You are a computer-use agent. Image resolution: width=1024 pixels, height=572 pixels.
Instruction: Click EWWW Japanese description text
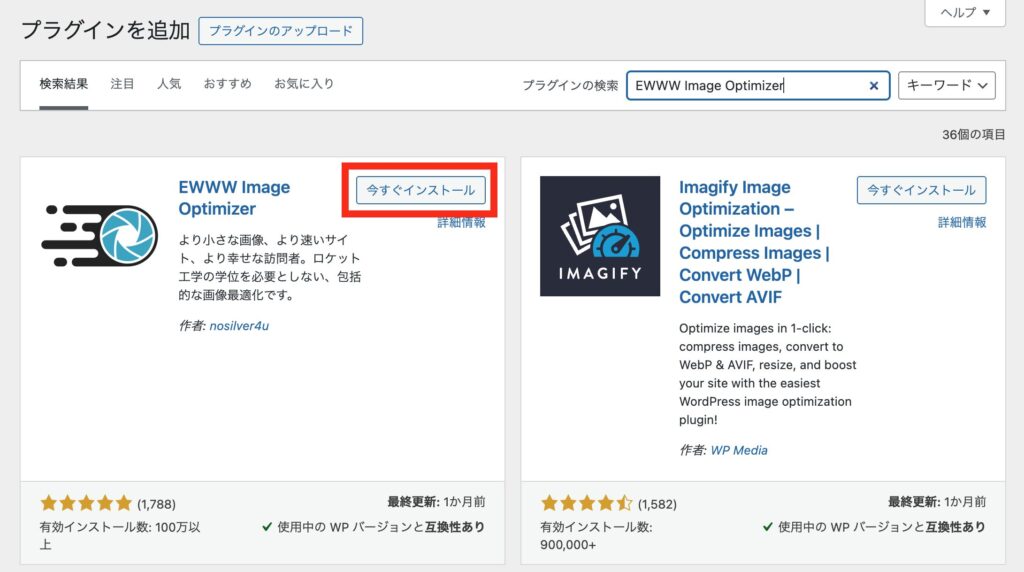click(270, 268)
